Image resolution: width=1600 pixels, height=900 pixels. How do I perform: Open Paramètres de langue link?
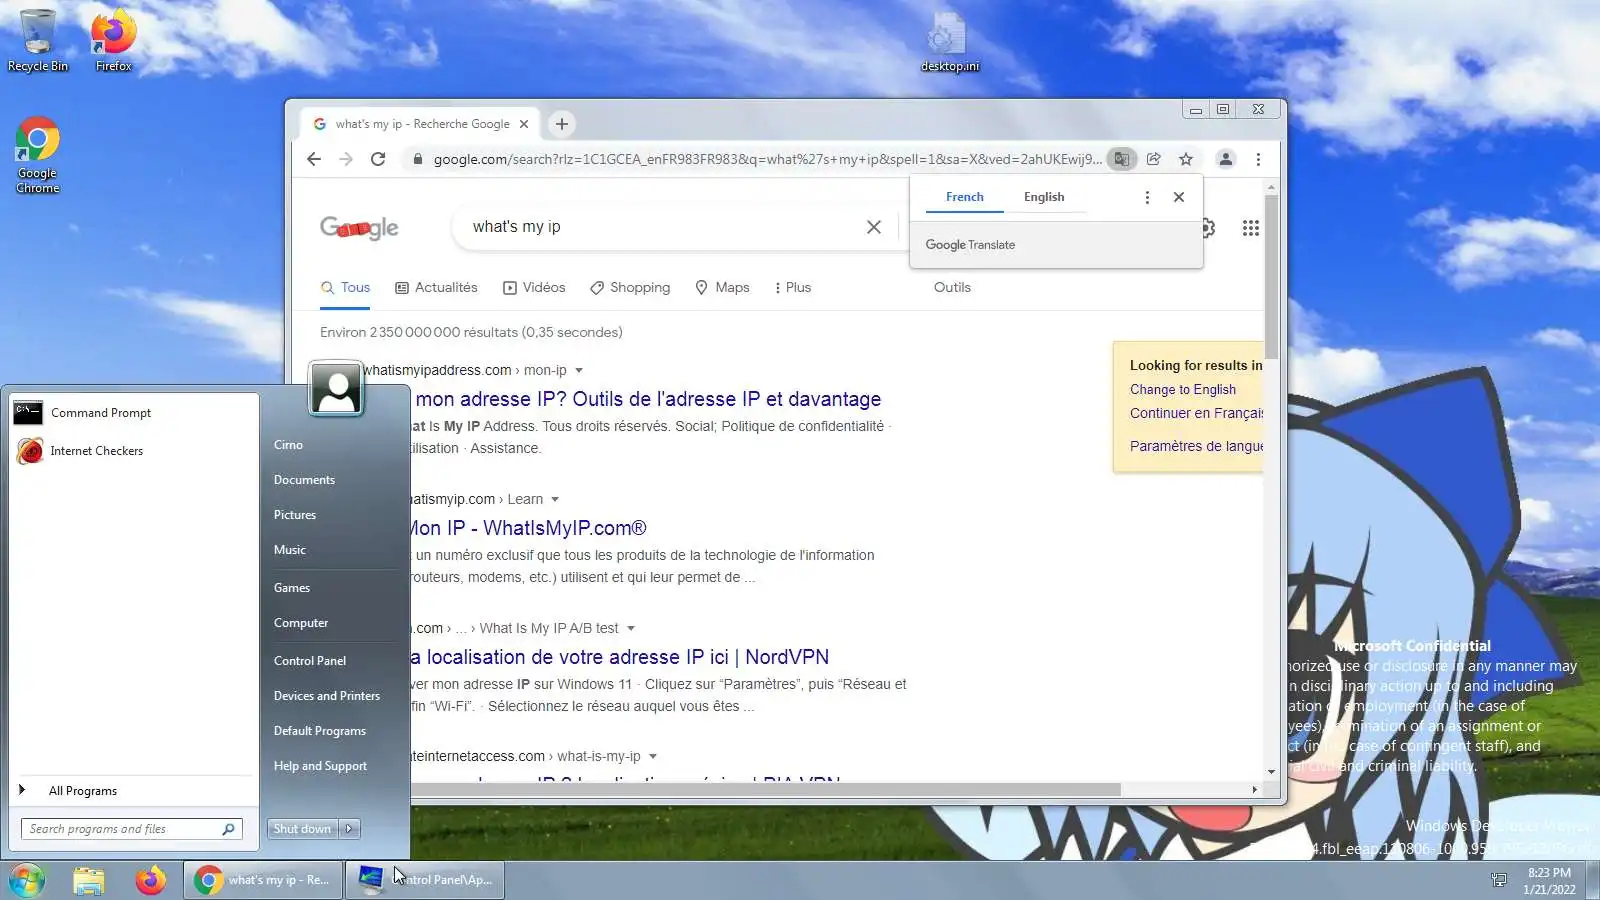point(1197,446)
